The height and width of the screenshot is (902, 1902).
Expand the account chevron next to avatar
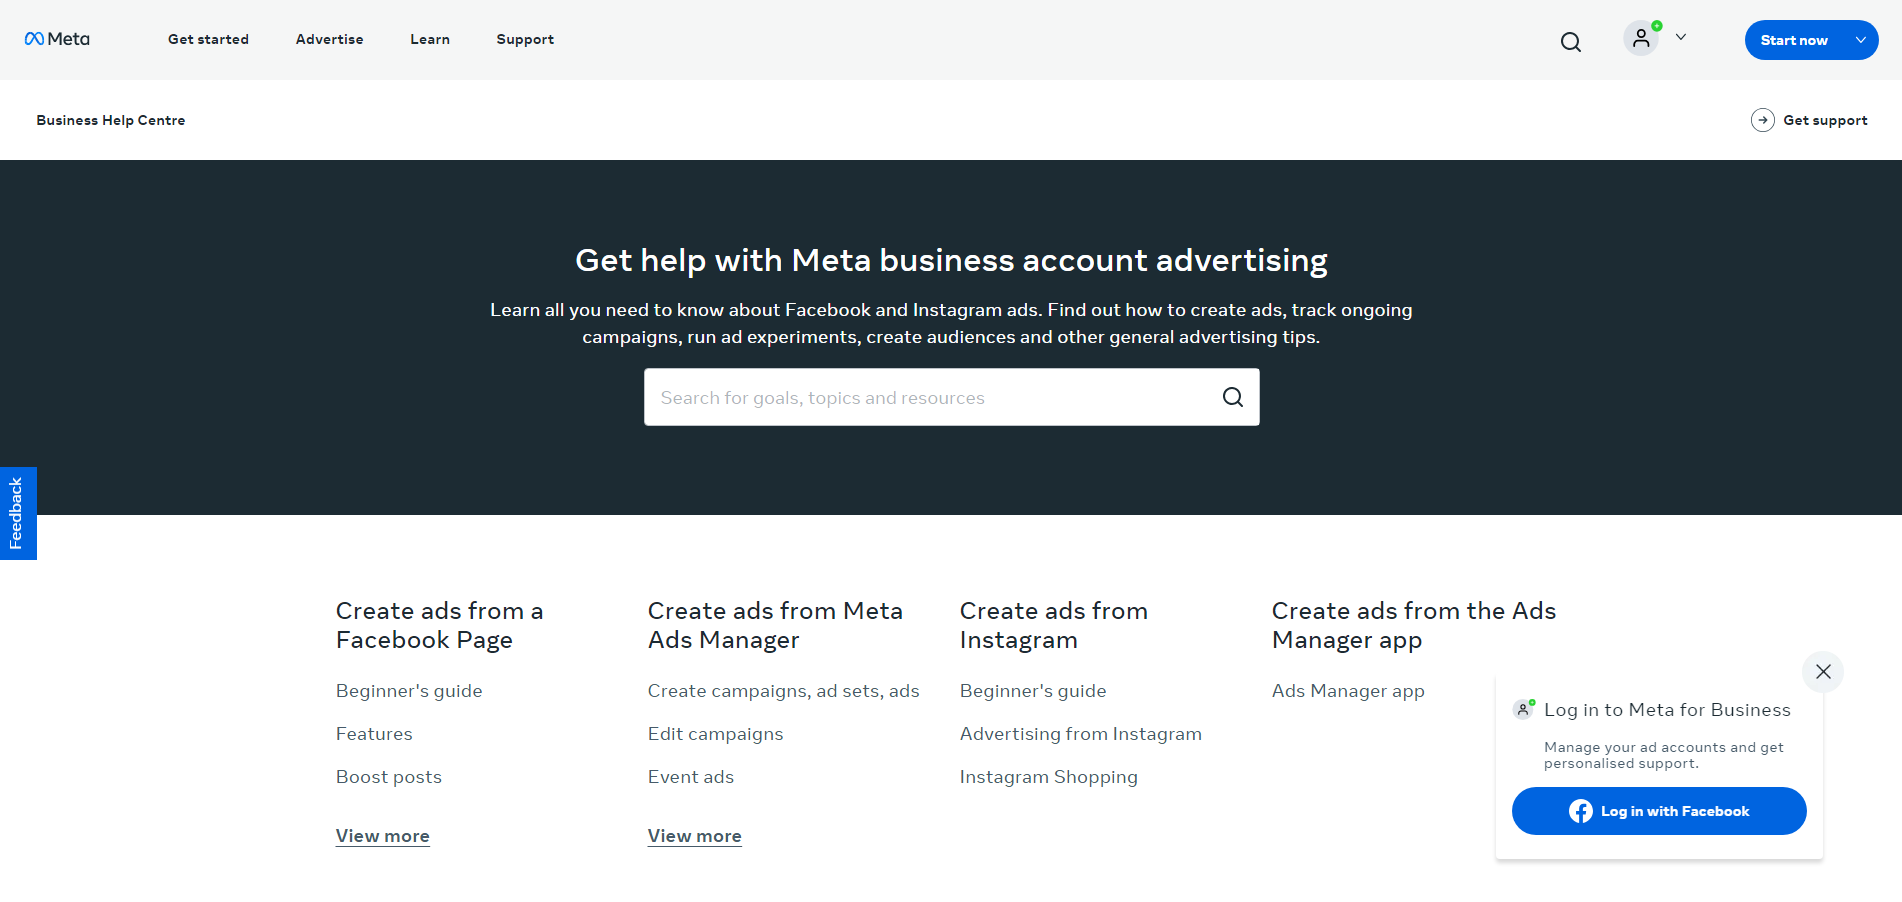click(x=1681, y=38)
